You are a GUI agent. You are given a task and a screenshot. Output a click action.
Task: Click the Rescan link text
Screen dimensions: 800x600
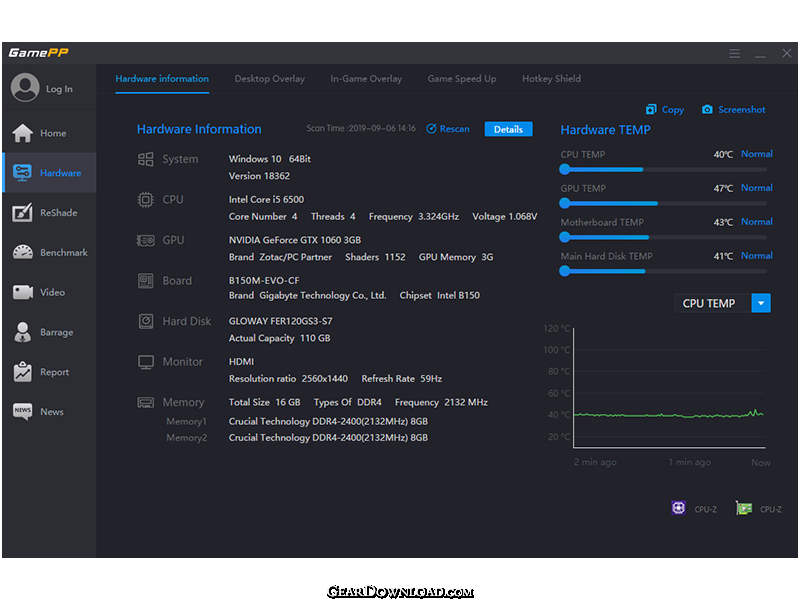tap(455, 129)
